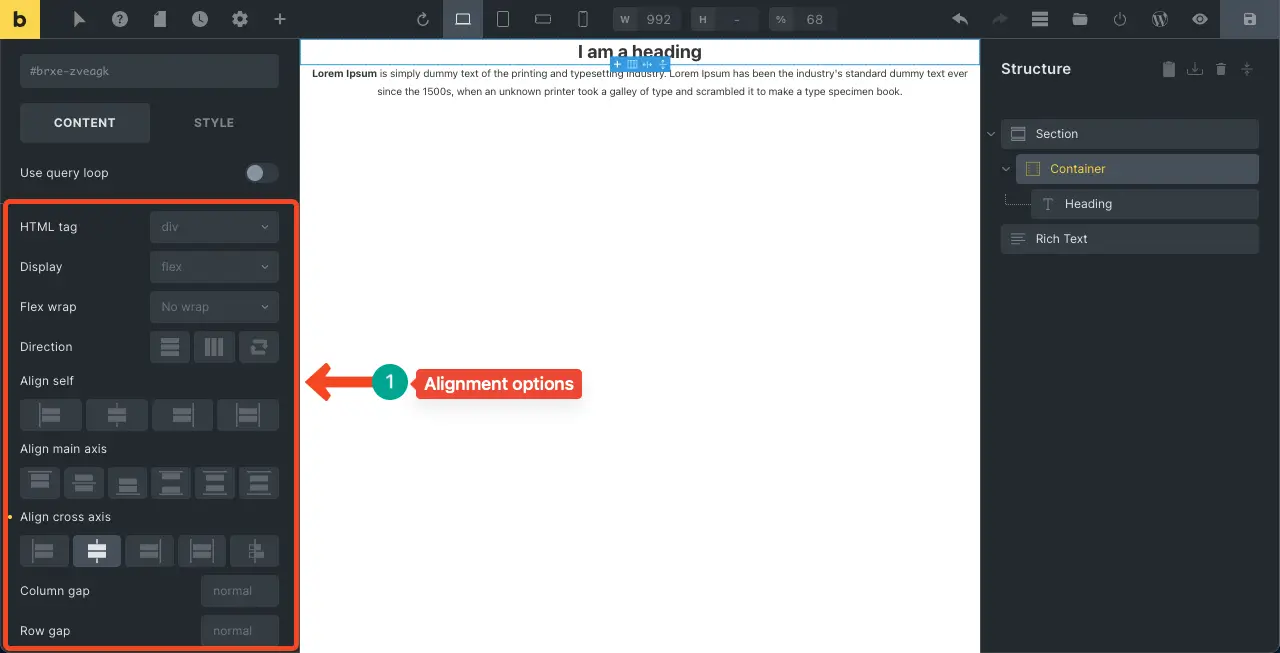Select Section in the structure tree

coord(1130,134)
